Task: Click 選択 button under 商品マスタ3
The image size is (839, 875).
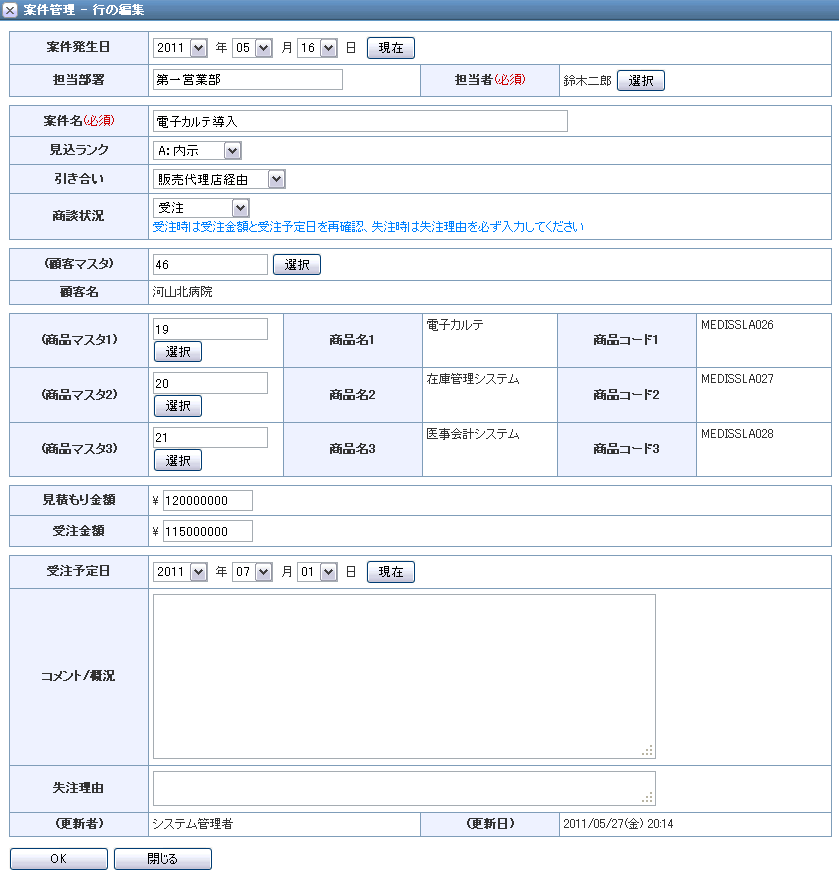Action: (x=177, y=460)
